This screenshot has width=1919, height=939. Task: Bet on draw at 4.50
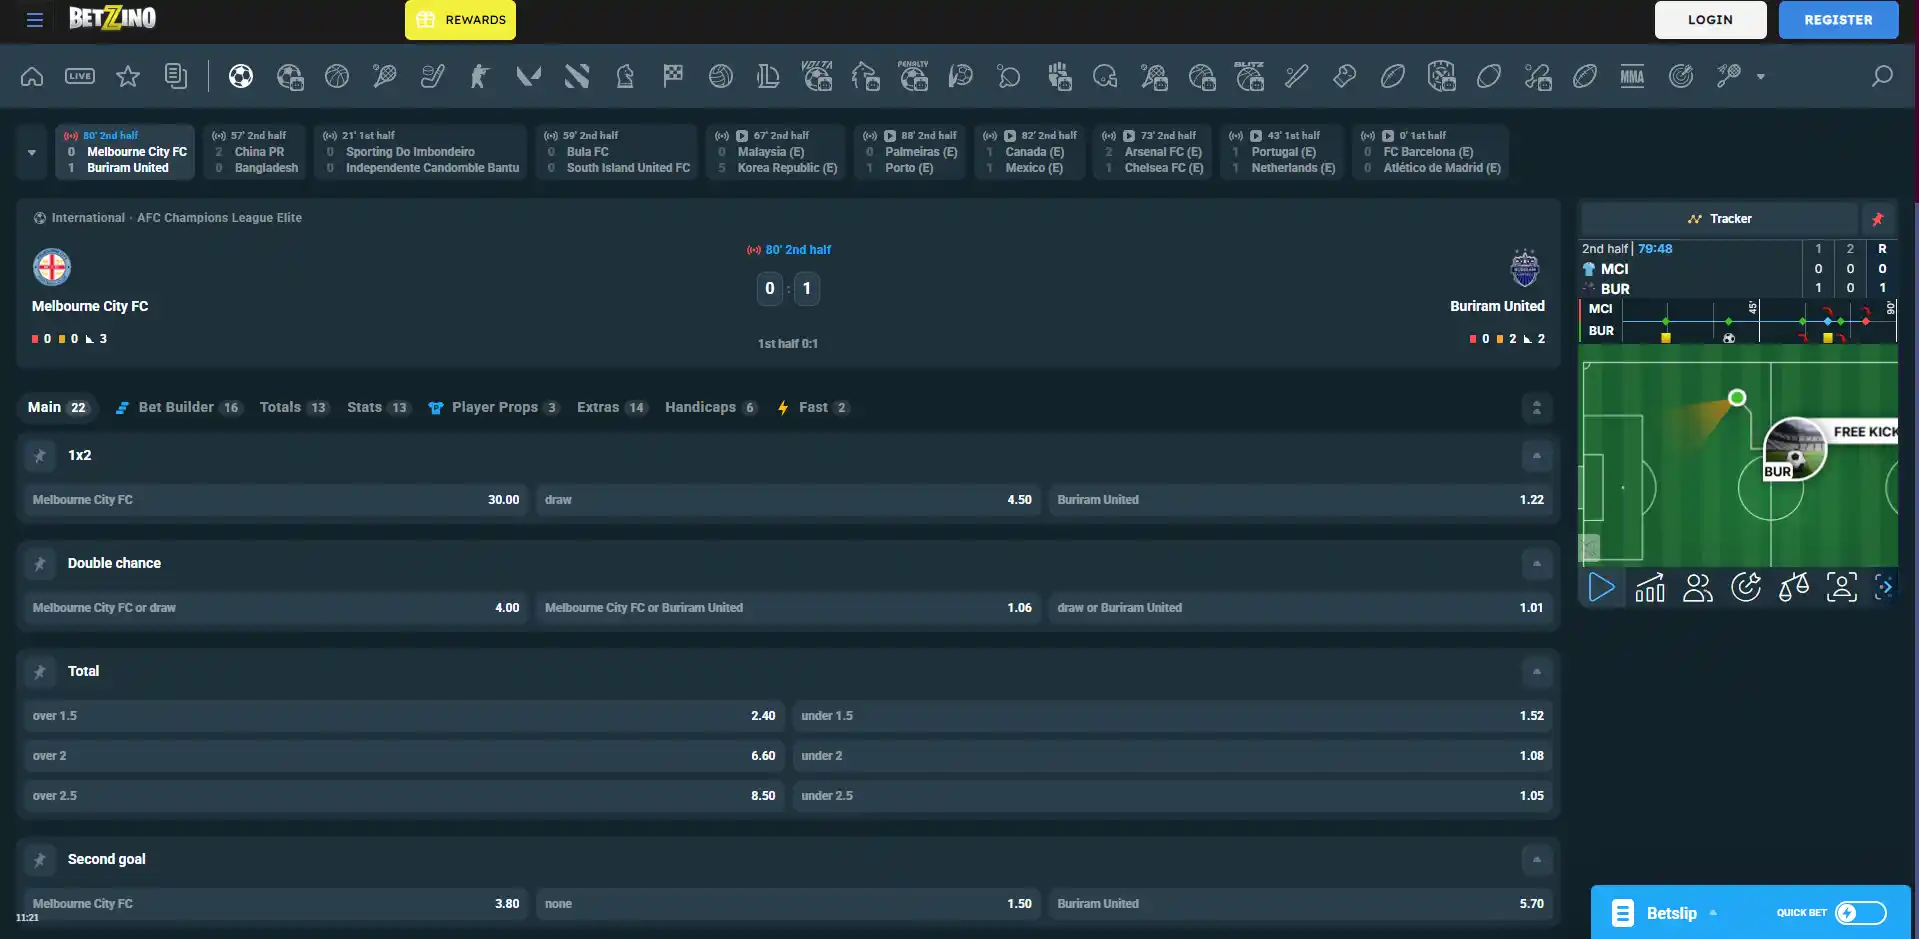pos(788,500)
